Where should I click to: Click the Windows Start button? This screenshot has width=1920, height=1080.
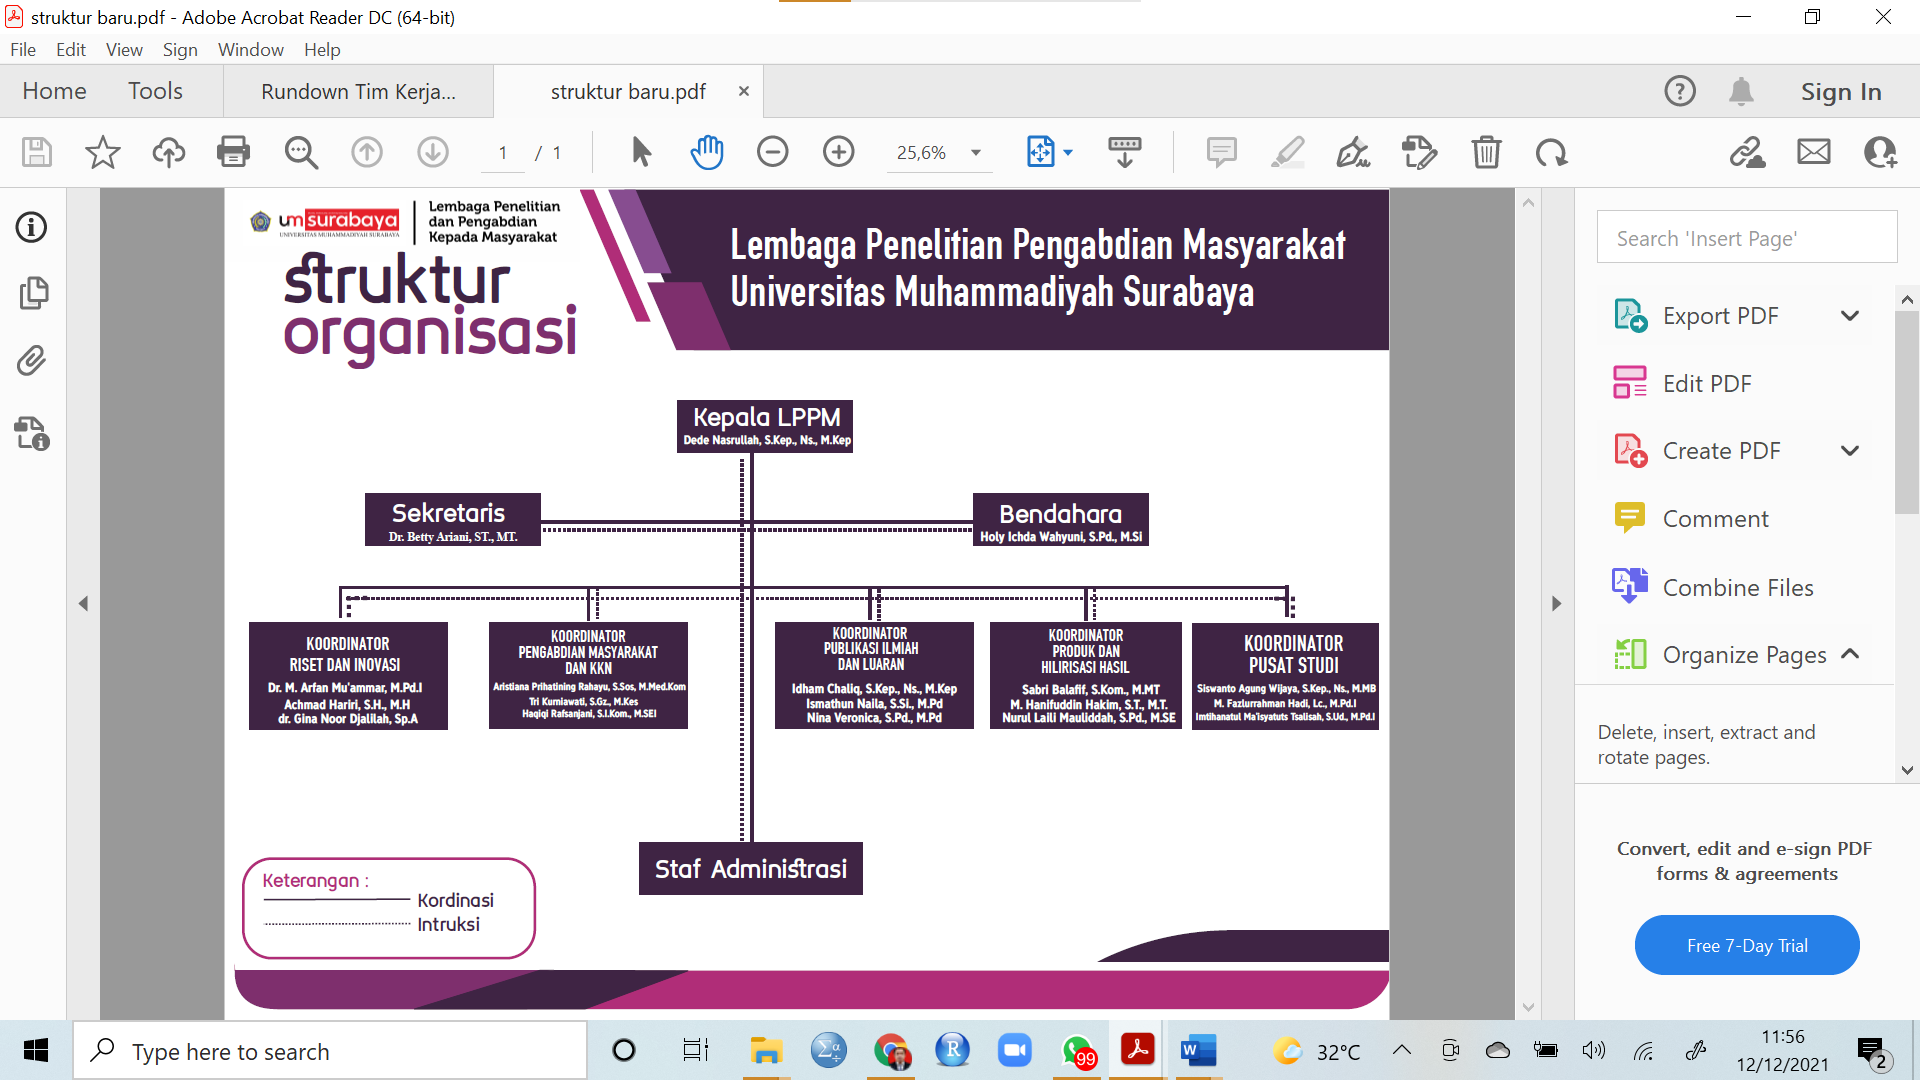pyautogui.click(x=36, y=1050)
